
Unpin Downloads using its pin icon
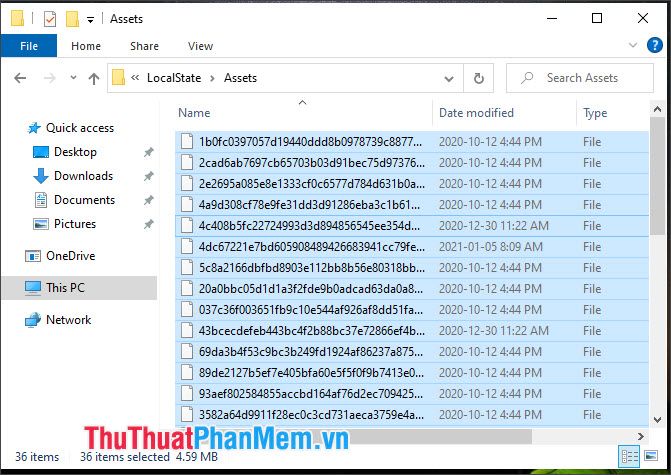(148, 176)
